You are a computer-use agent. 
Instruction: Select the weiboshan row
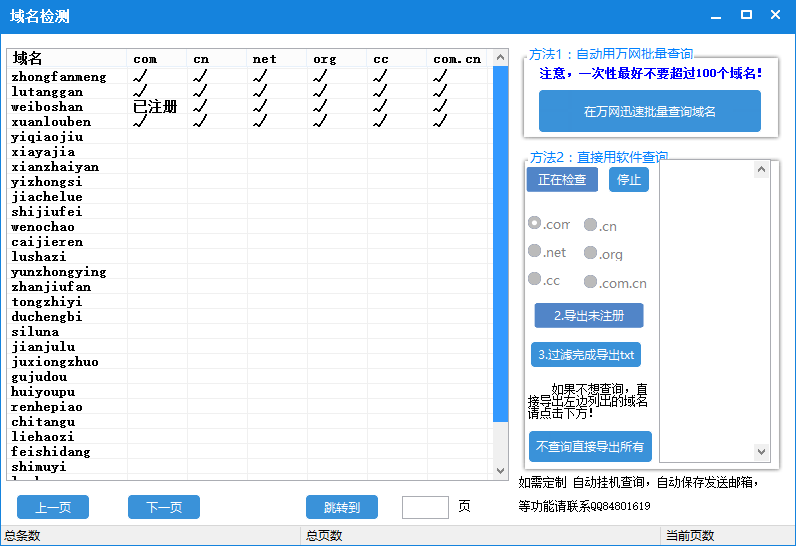(x=249, y=107)
